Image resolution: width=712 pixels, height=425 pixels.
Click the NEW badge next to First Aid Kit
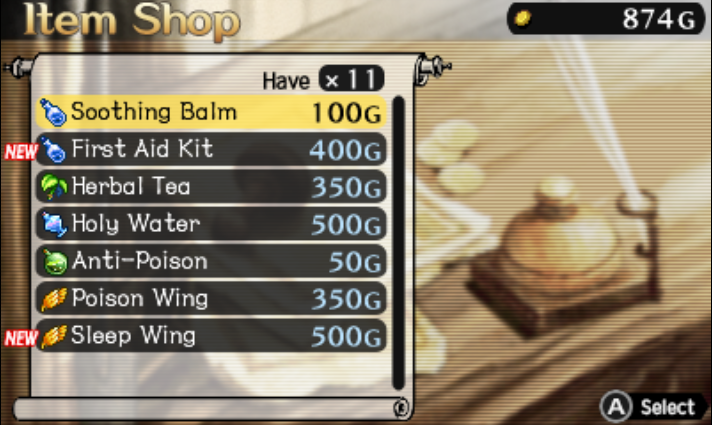click(x=21, y=152)
